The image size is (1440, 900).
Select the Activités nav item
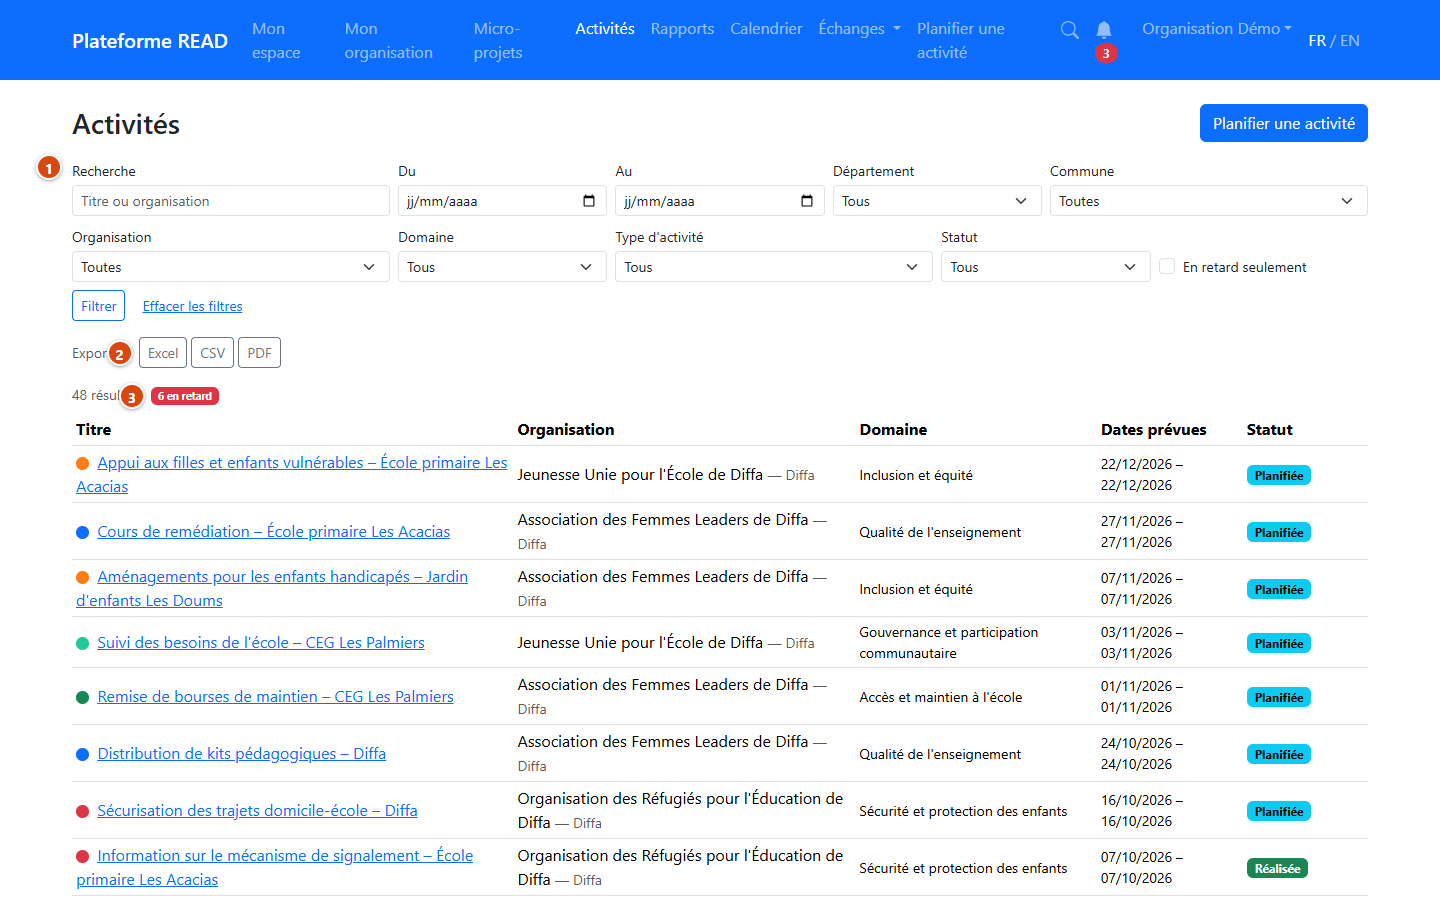(605, 28)
